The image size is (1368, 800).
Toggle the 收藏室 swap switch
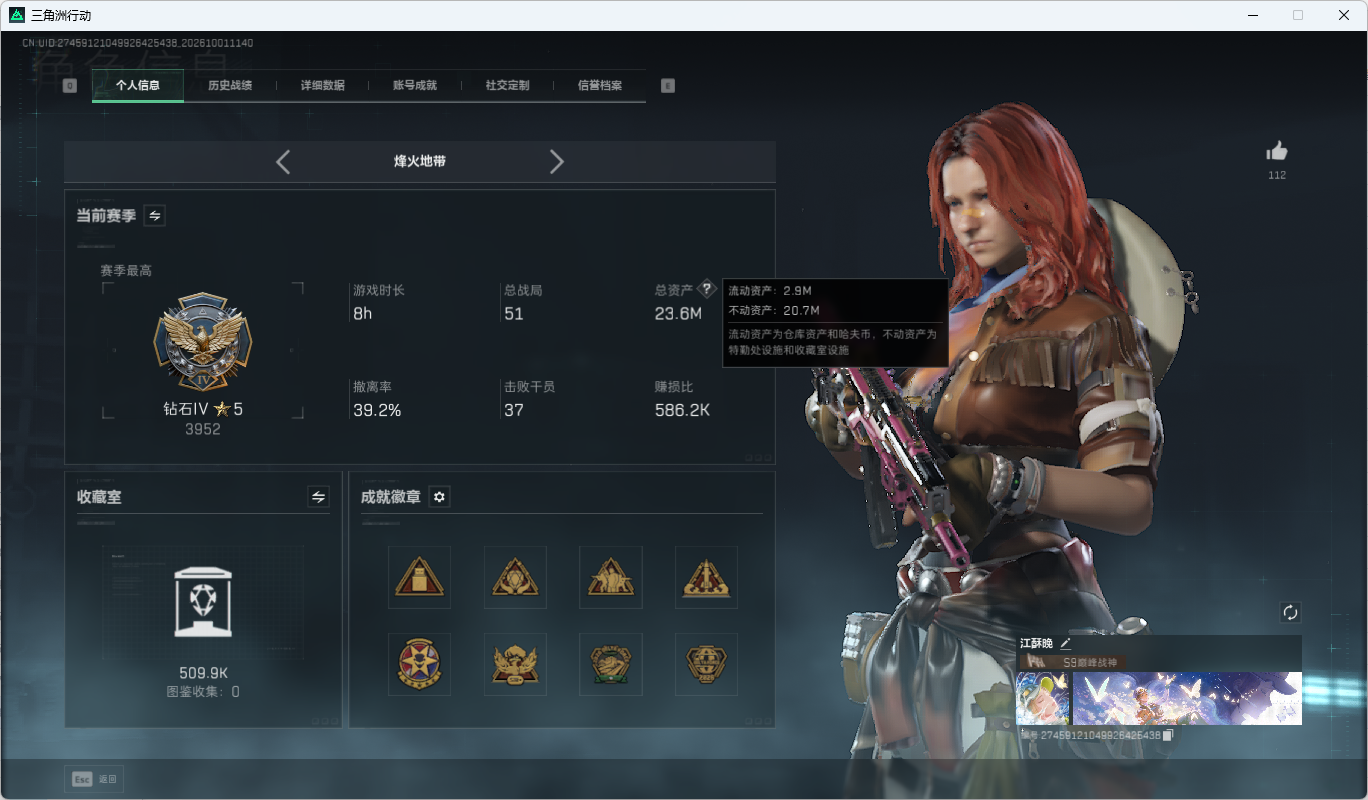[x=319, y=497]
